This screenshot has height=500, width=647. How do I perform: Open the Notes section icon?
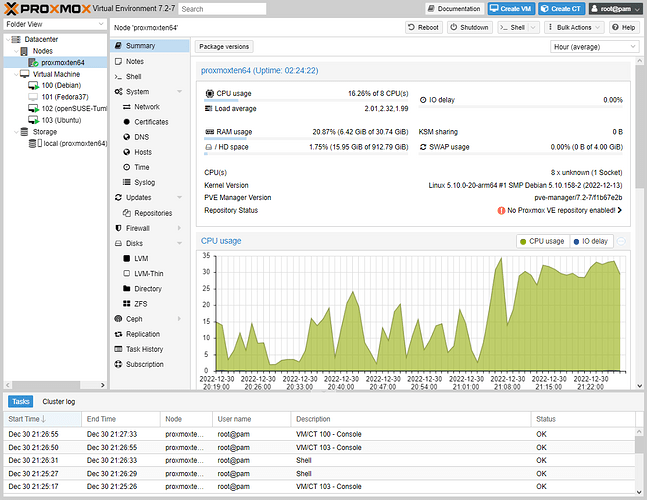click(118, 61)
